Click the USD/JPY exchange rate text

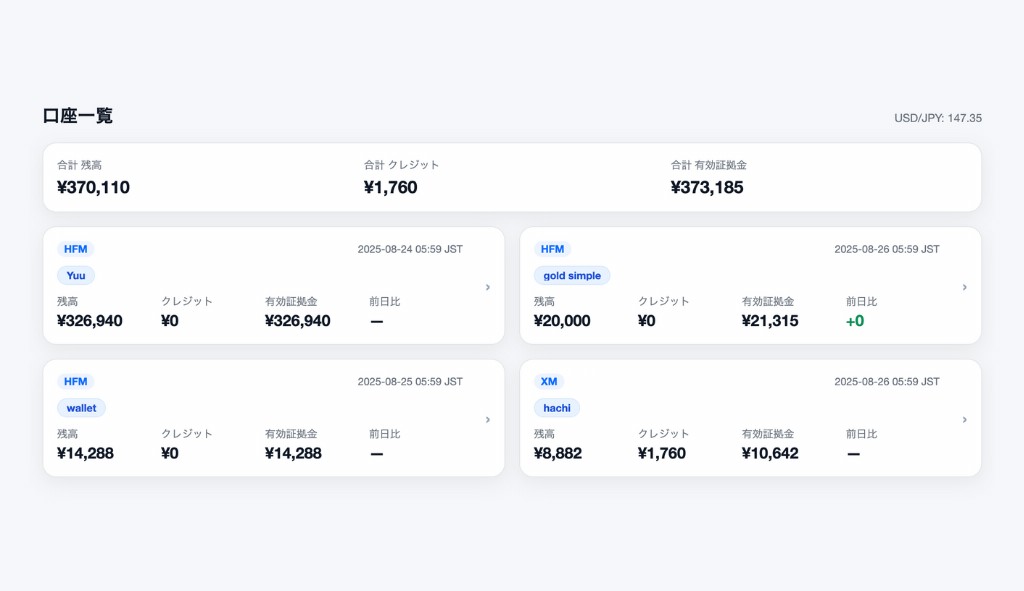tap(938, 118)
